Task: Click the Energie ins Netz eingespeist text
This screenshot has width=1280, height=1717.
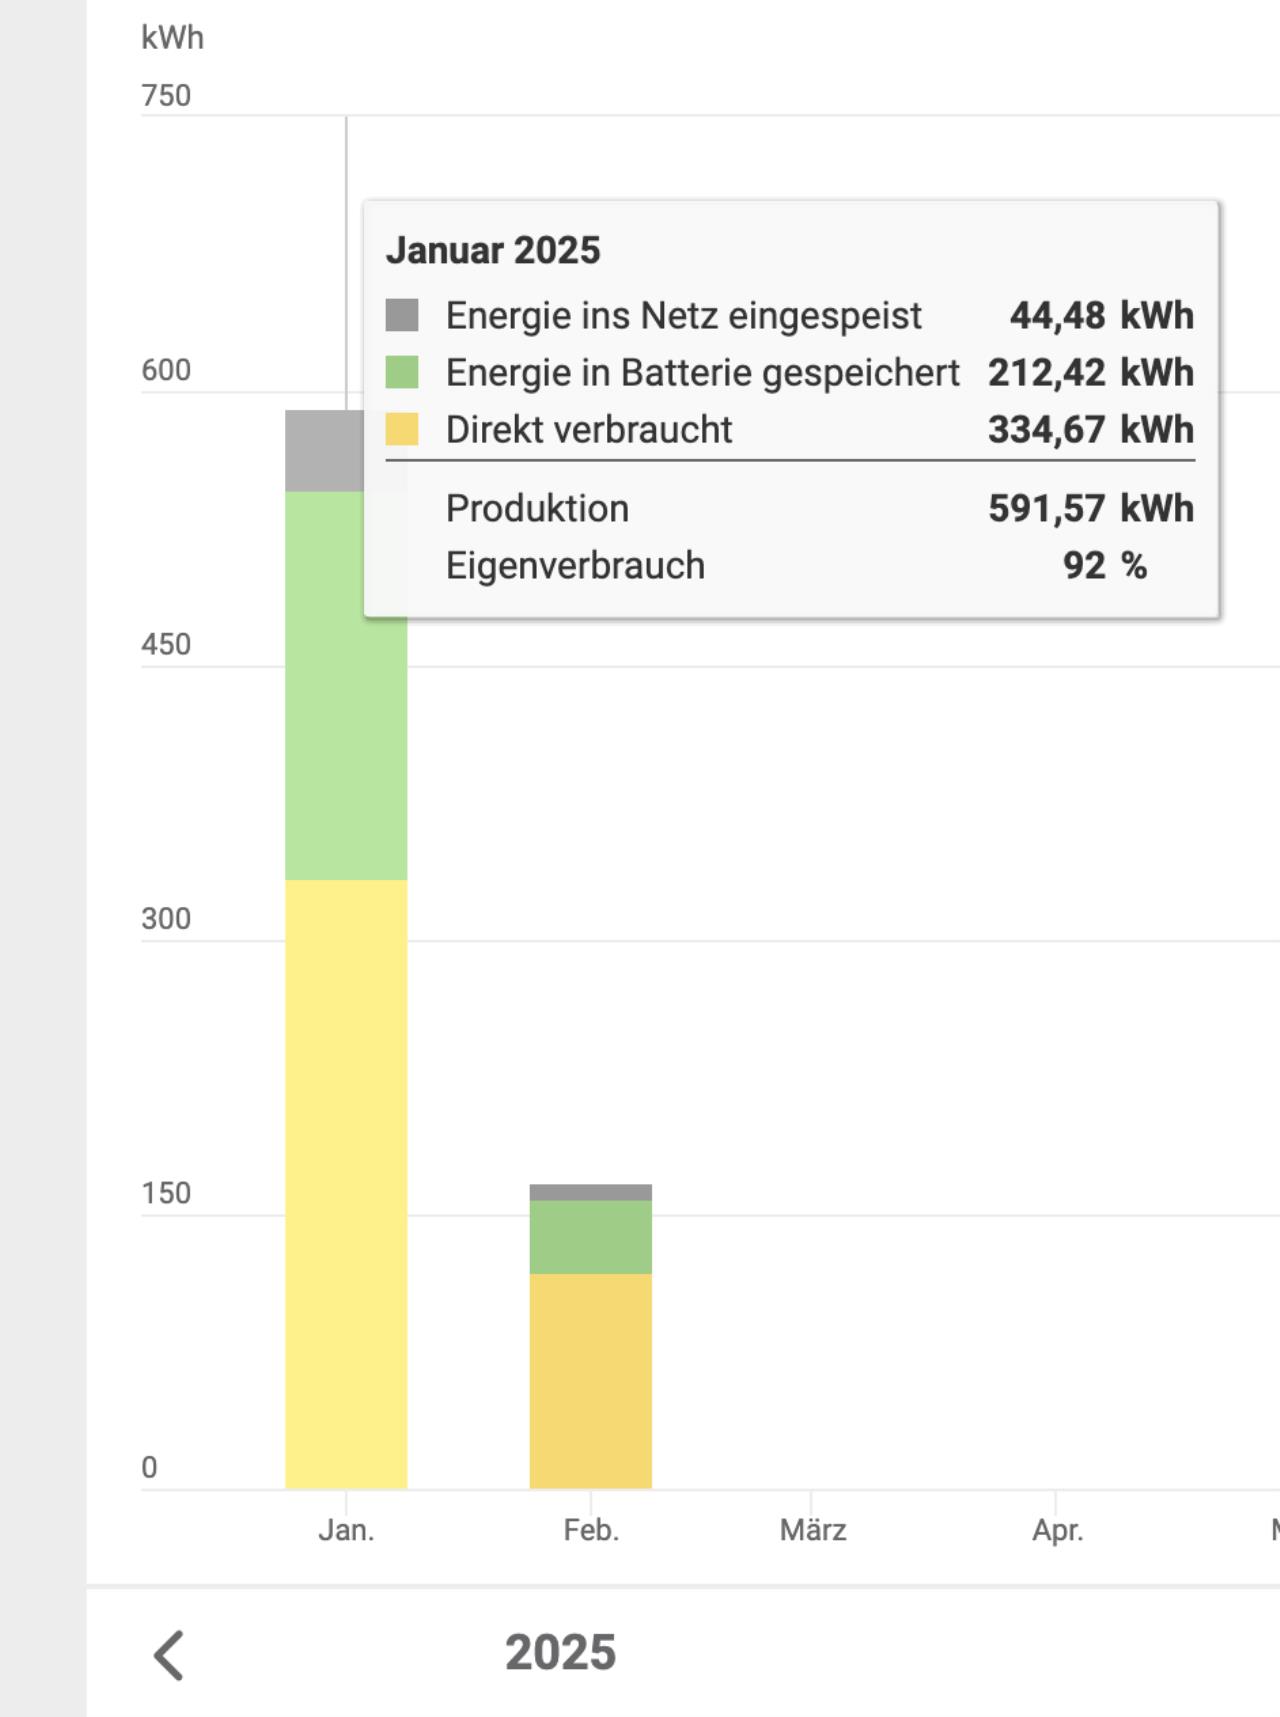Action: pos(683,315)
